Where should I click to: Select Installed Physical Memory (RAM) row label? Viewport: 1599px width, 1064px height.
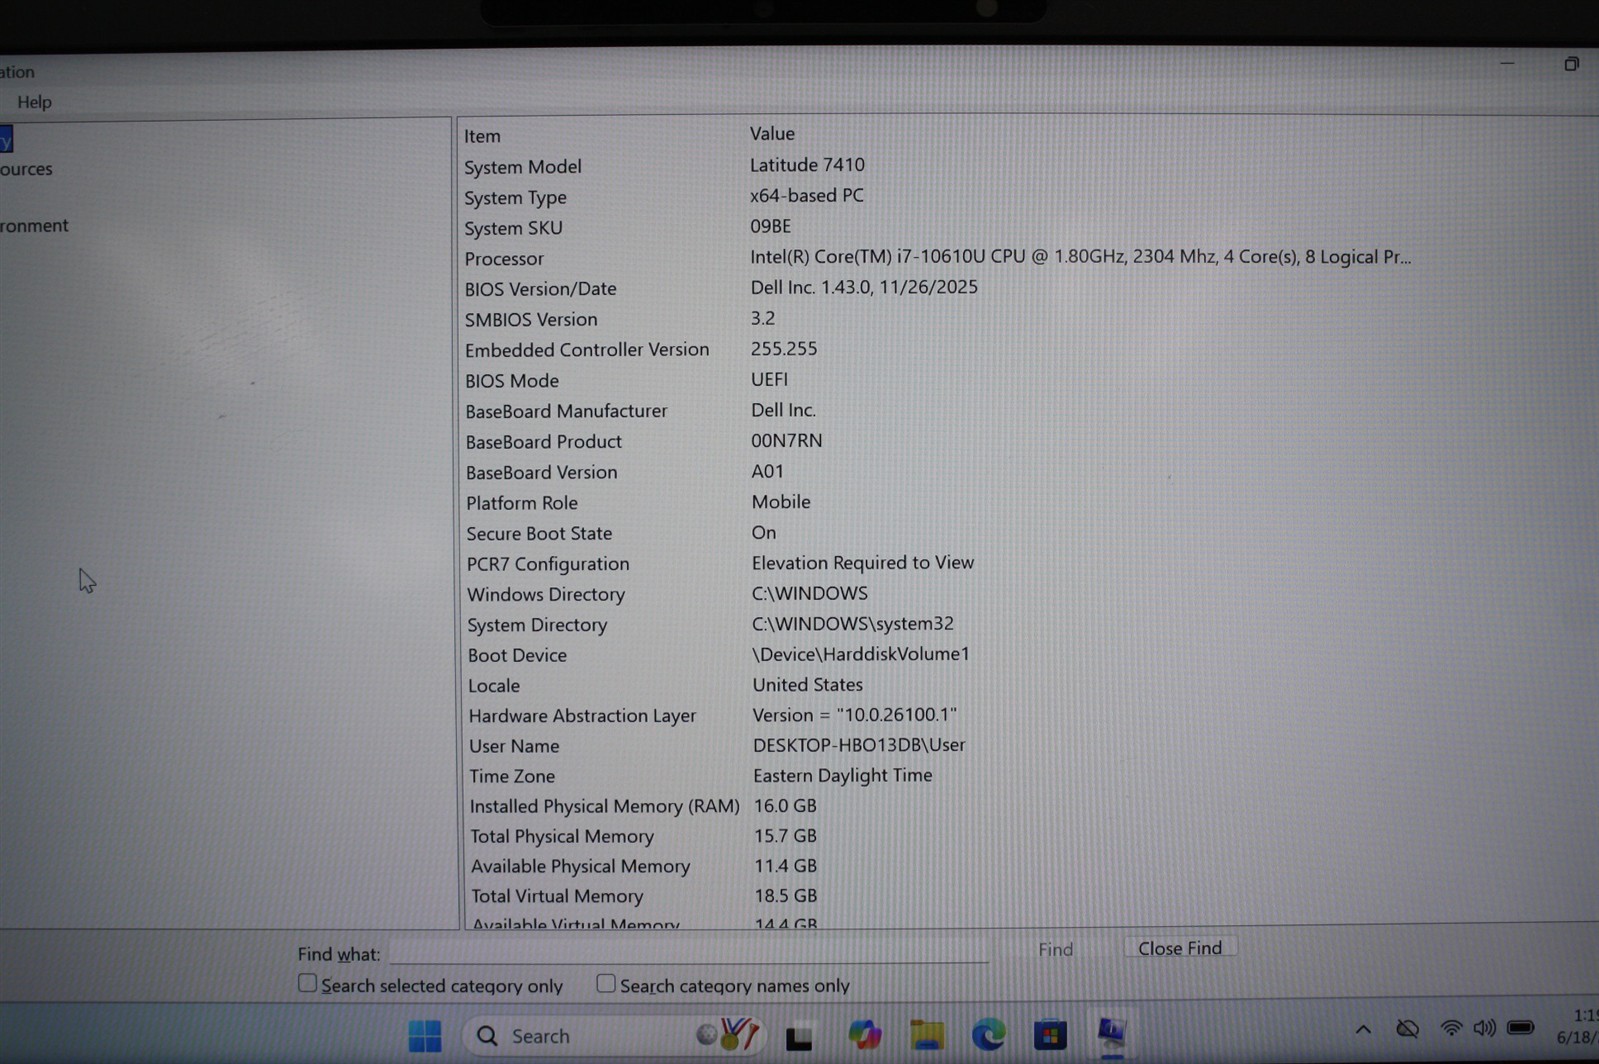pos(605,806)
